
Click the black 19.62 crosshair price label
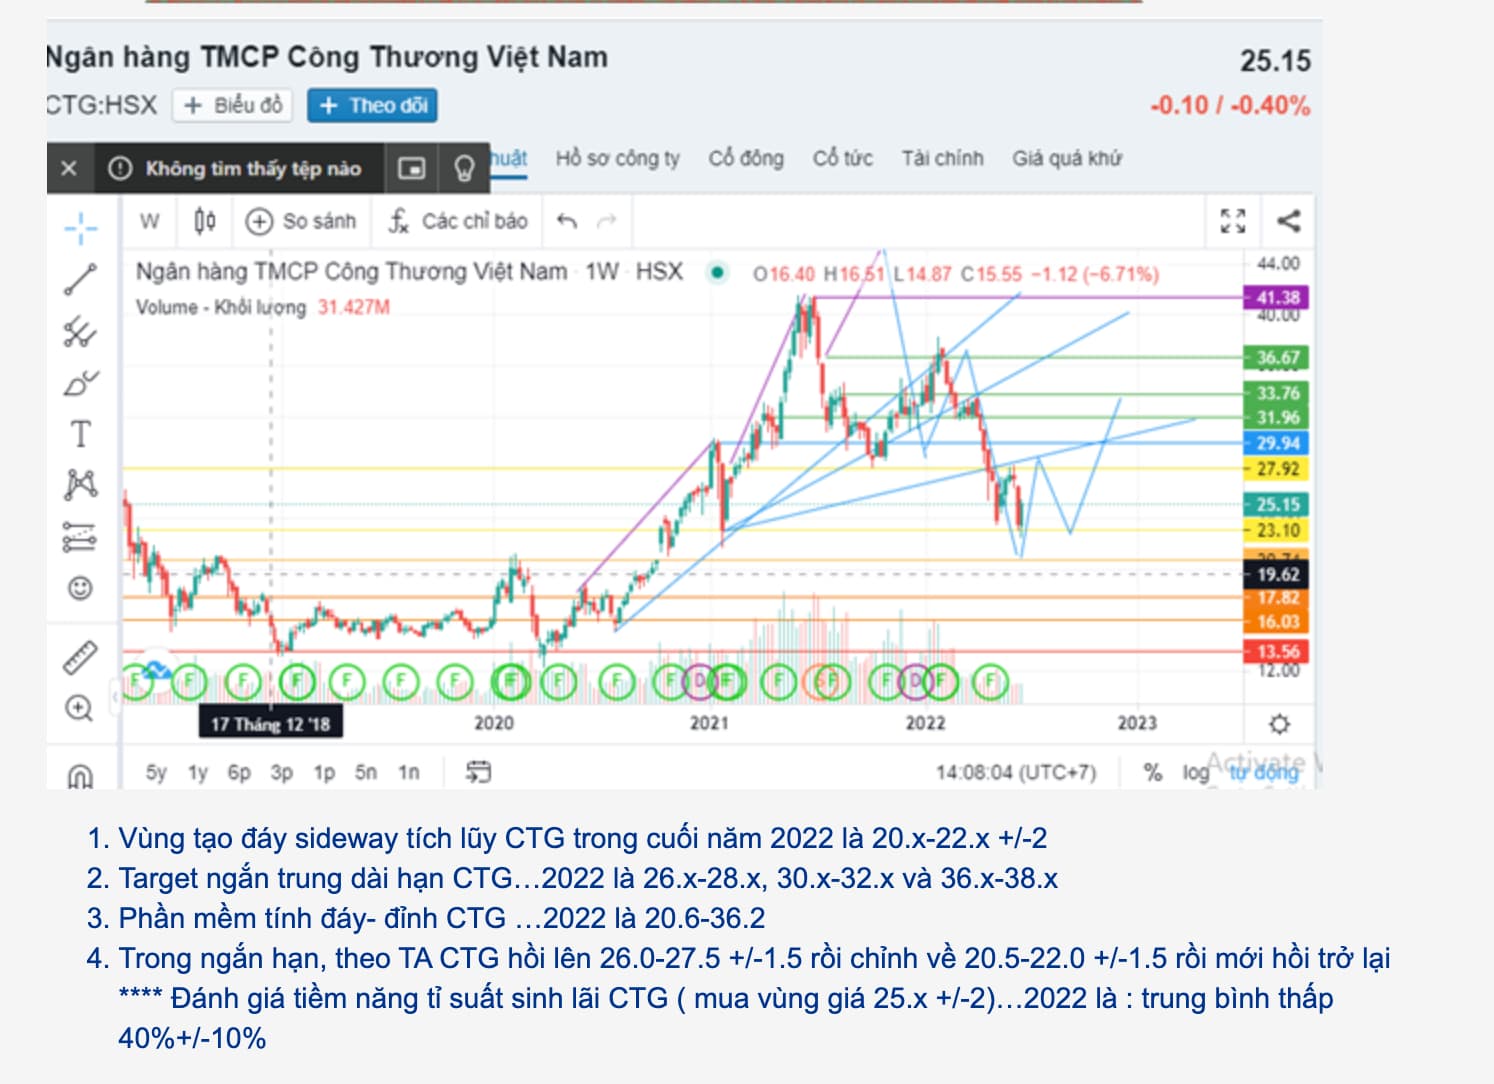pos(1277,574)
